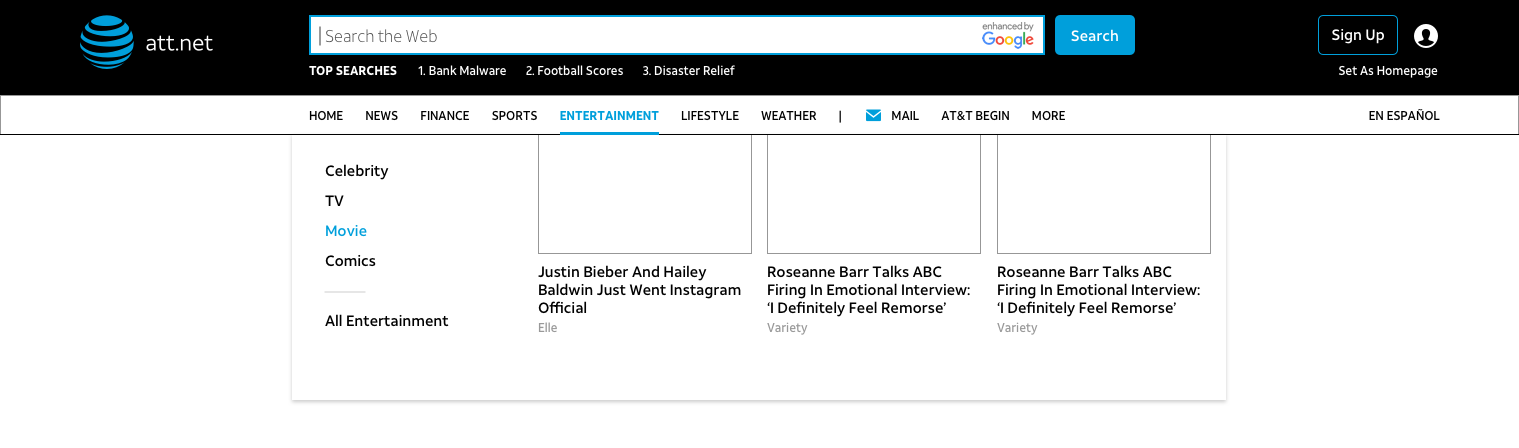1519x448 pixels.
Task: Open top search Football Scores
Action: click(574, 71)
